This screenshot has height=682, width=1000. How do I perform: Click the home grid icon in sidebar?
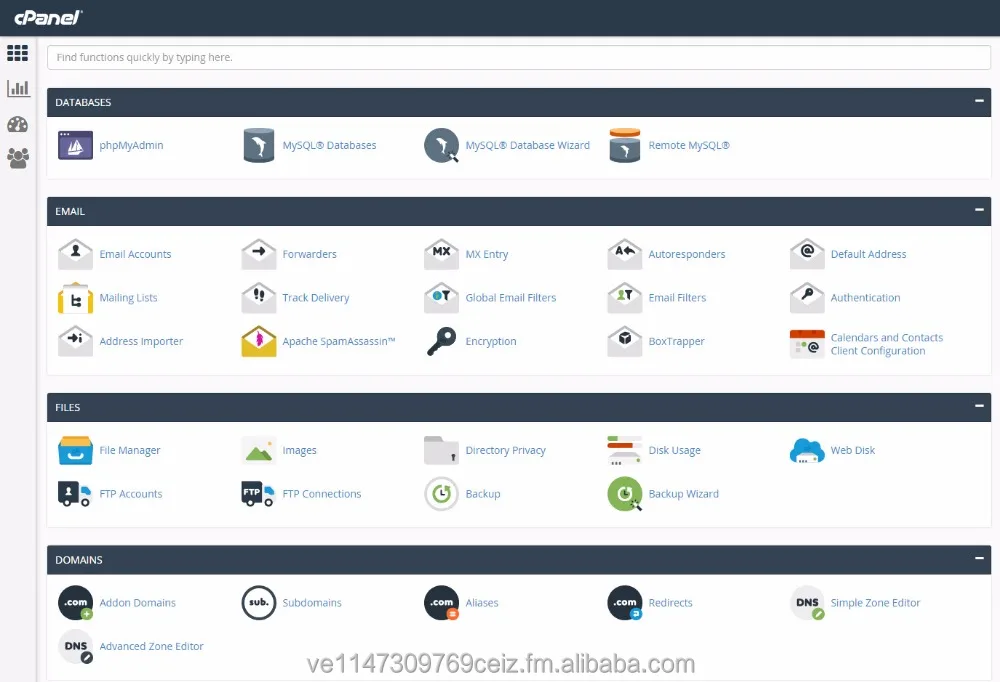(17, 53)
